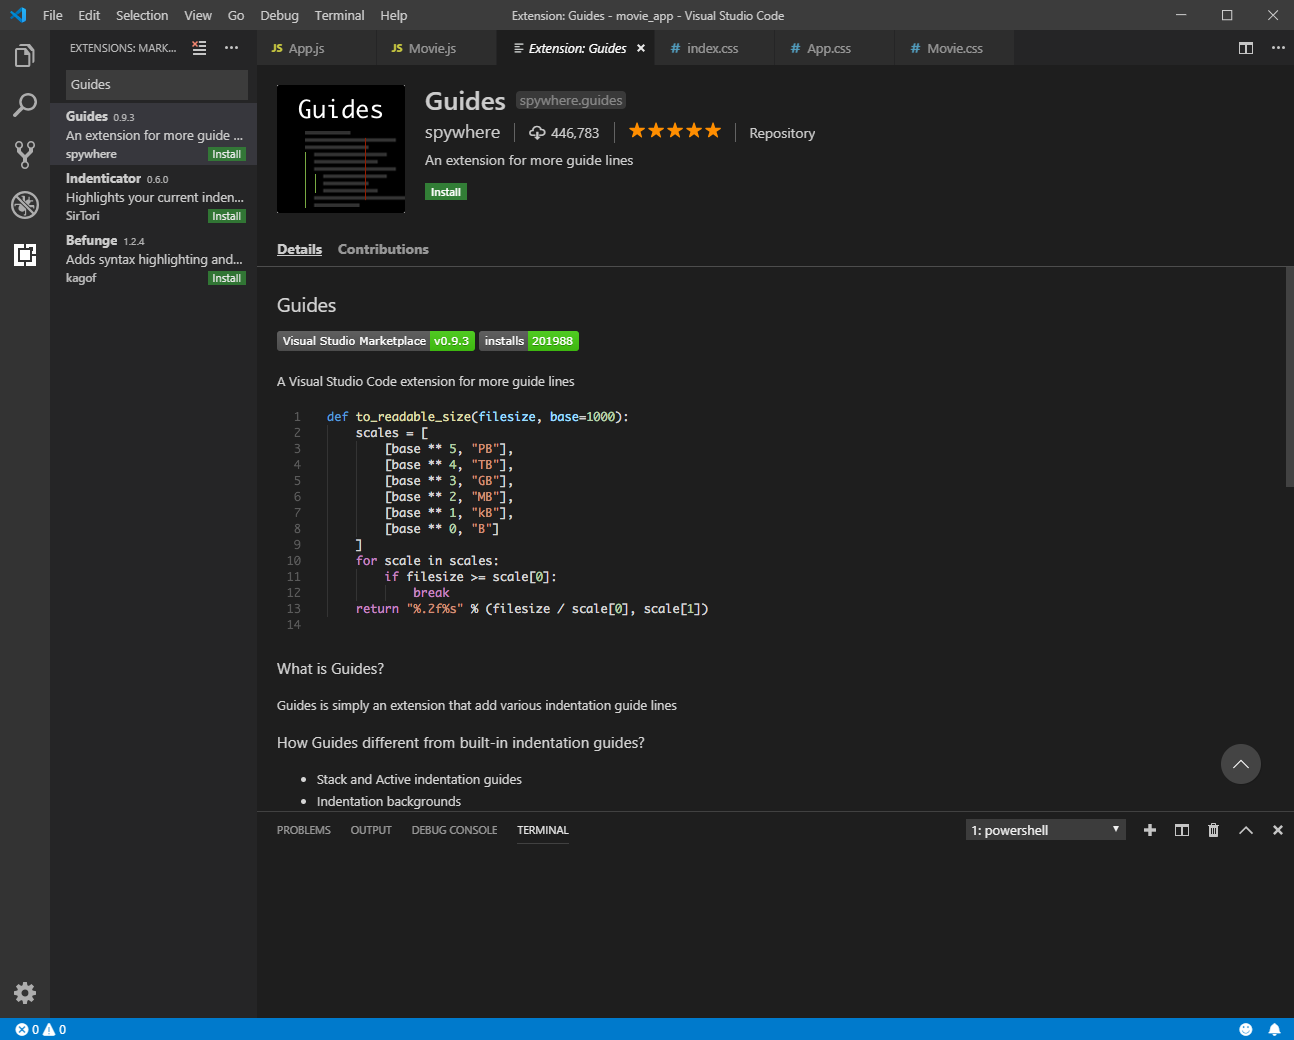Split the terminal panel
The height and width of the screenshot is (1040, 1294).
click(1182, 830)
